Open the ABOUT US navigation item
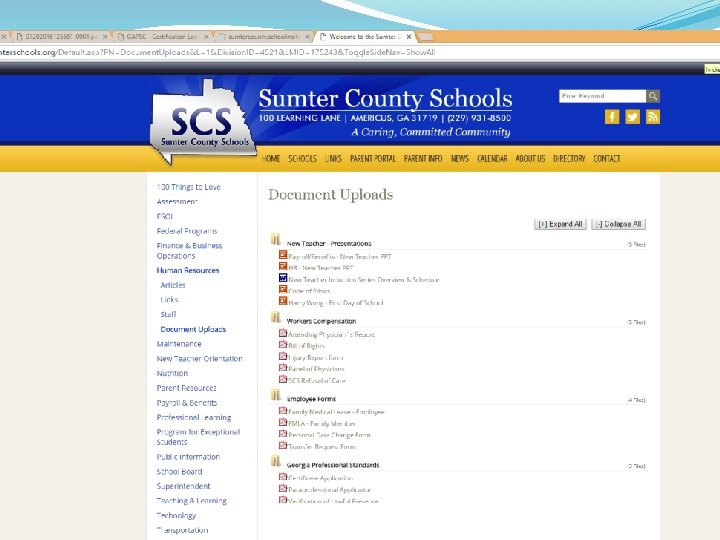 click(530, 158)
